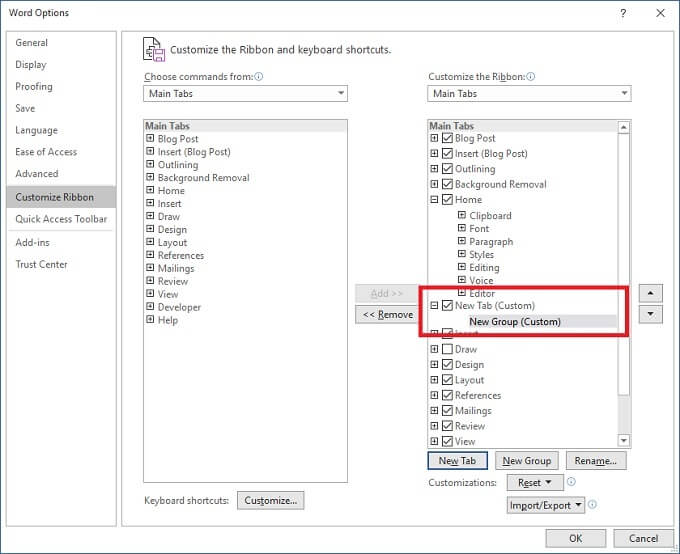Click info icon beside Customize the Ribbon label
The height and width of the screenshot is (554, 680).
pos(531,77)
